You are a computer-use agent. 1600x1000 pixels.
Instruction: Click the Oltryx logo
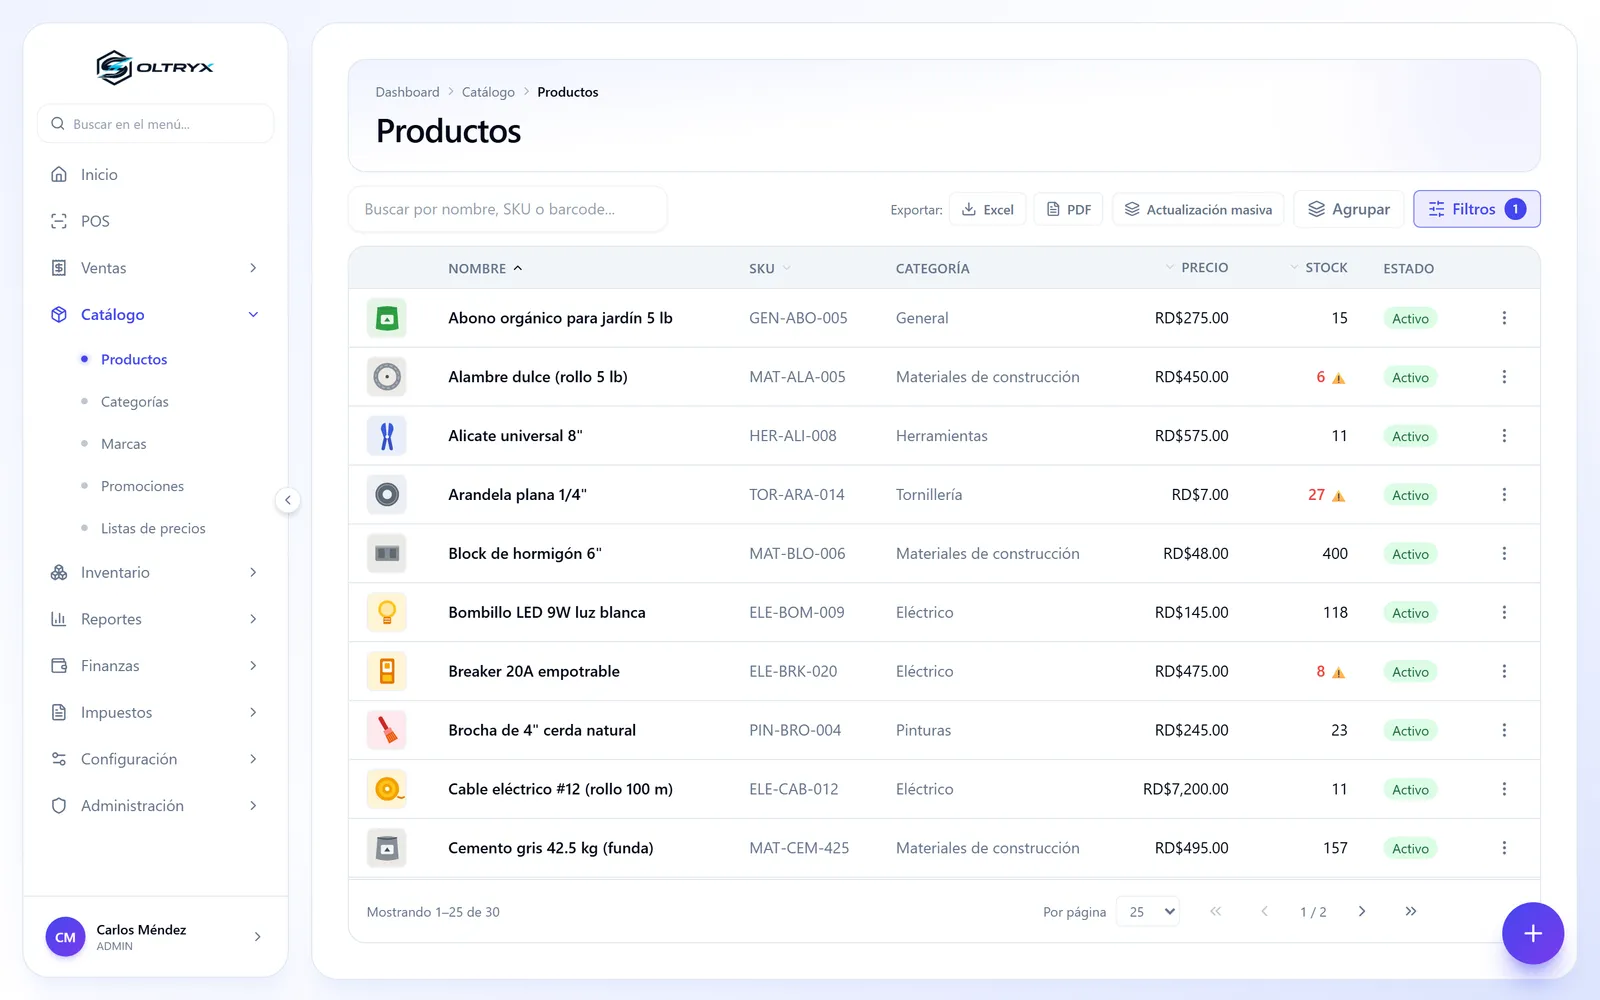click(155, 67)
